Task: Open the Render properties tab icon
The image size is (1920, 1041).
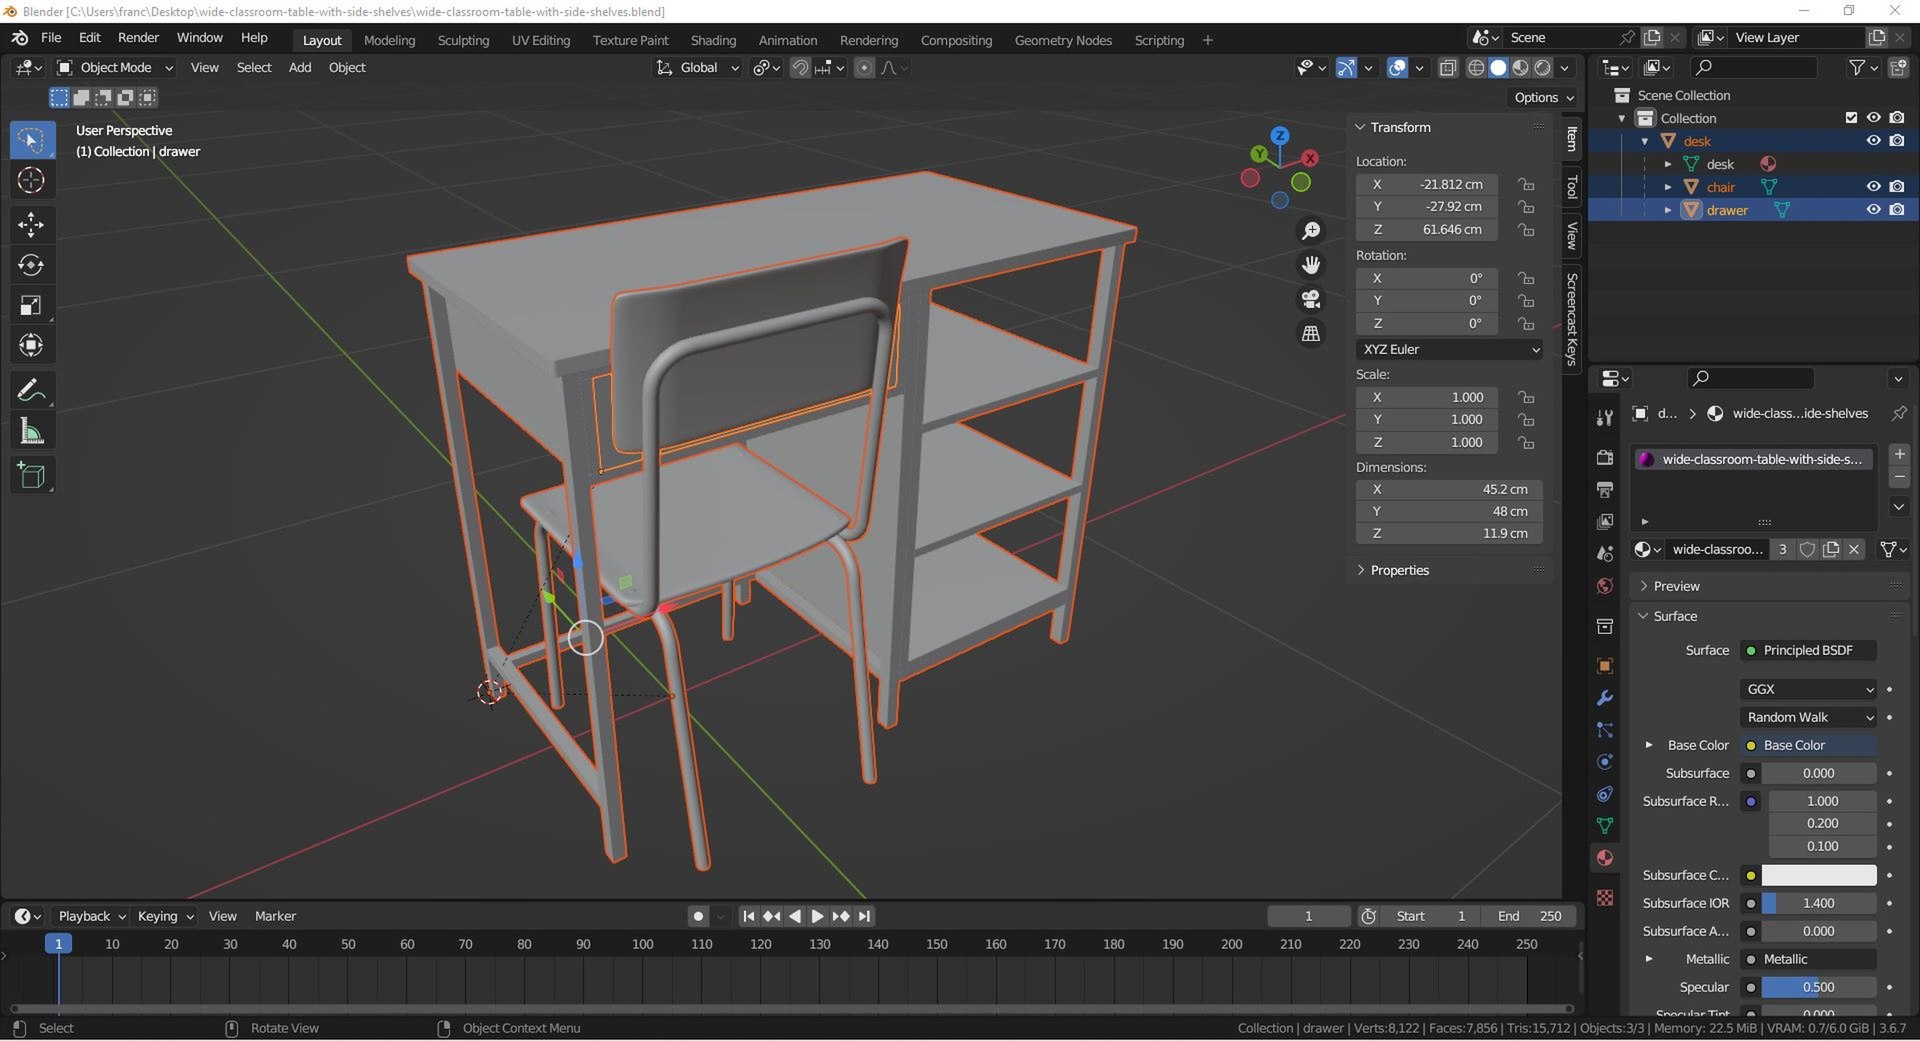Action: [x=1605, y=458]
